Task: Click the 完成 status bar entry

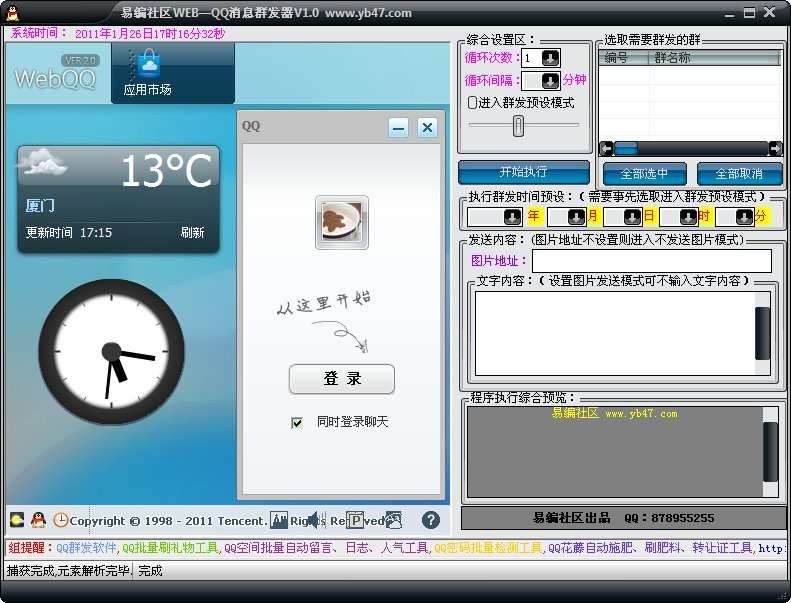Action: (x=150, y=571)
